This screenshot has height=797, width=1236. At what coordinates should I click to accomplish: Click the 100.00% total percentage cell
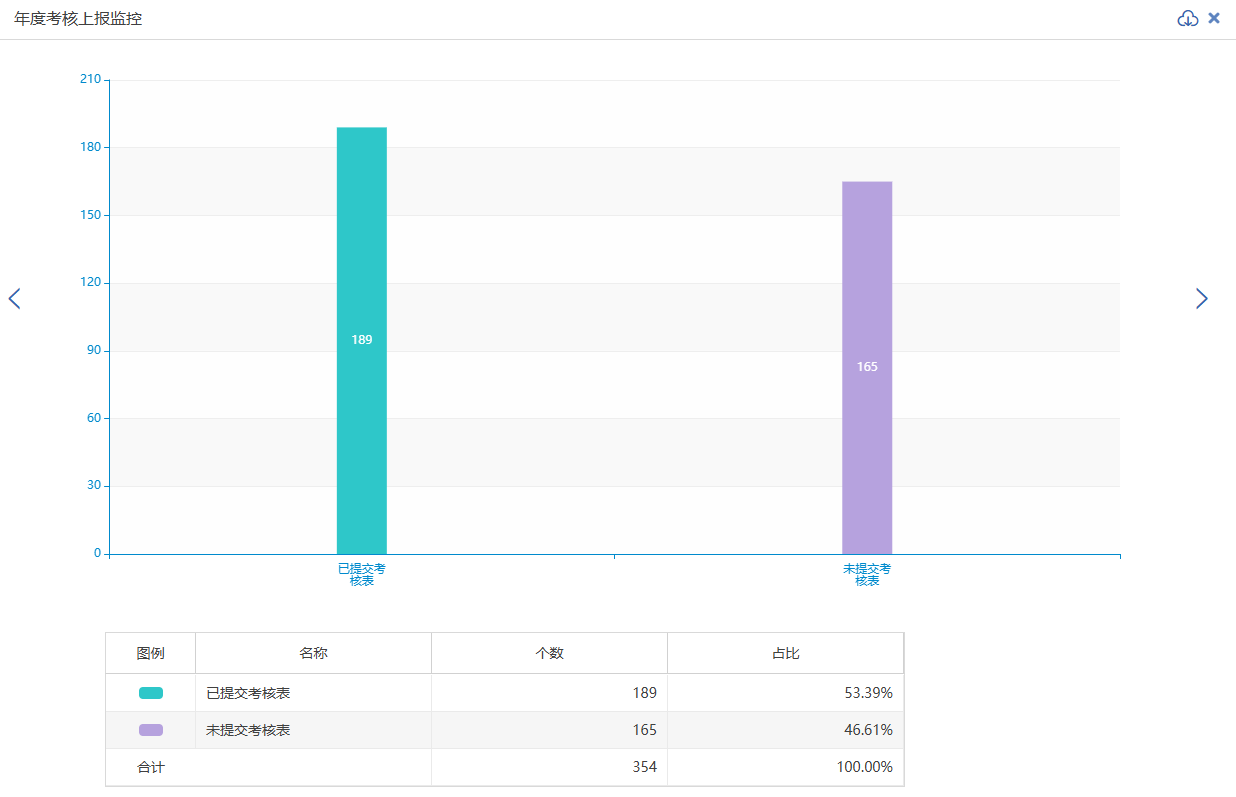(x=864, y=767)
